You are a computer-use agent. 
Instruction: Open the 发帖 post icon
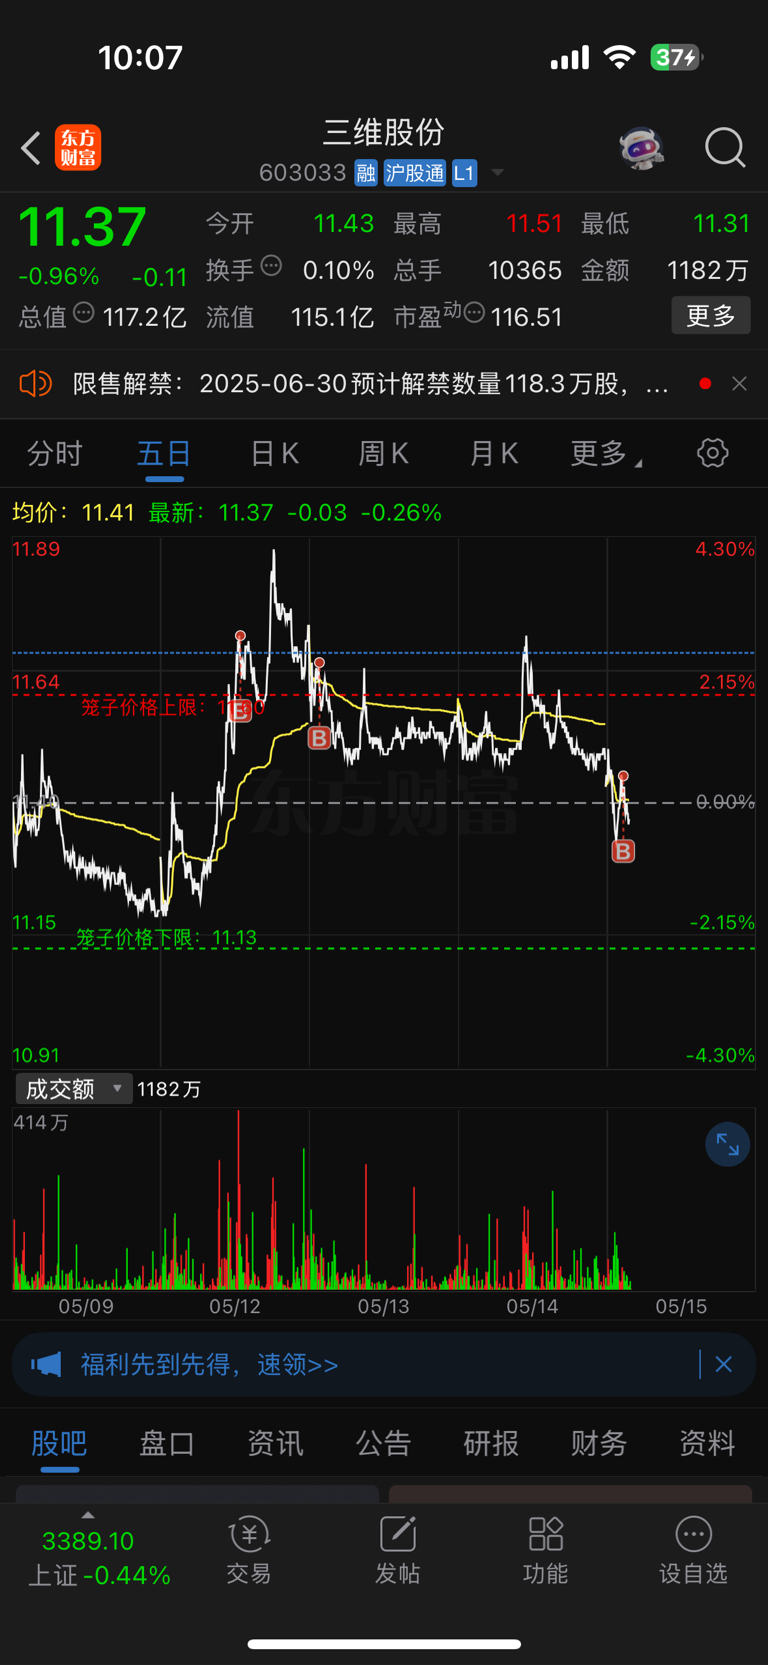coord(397,1551)
